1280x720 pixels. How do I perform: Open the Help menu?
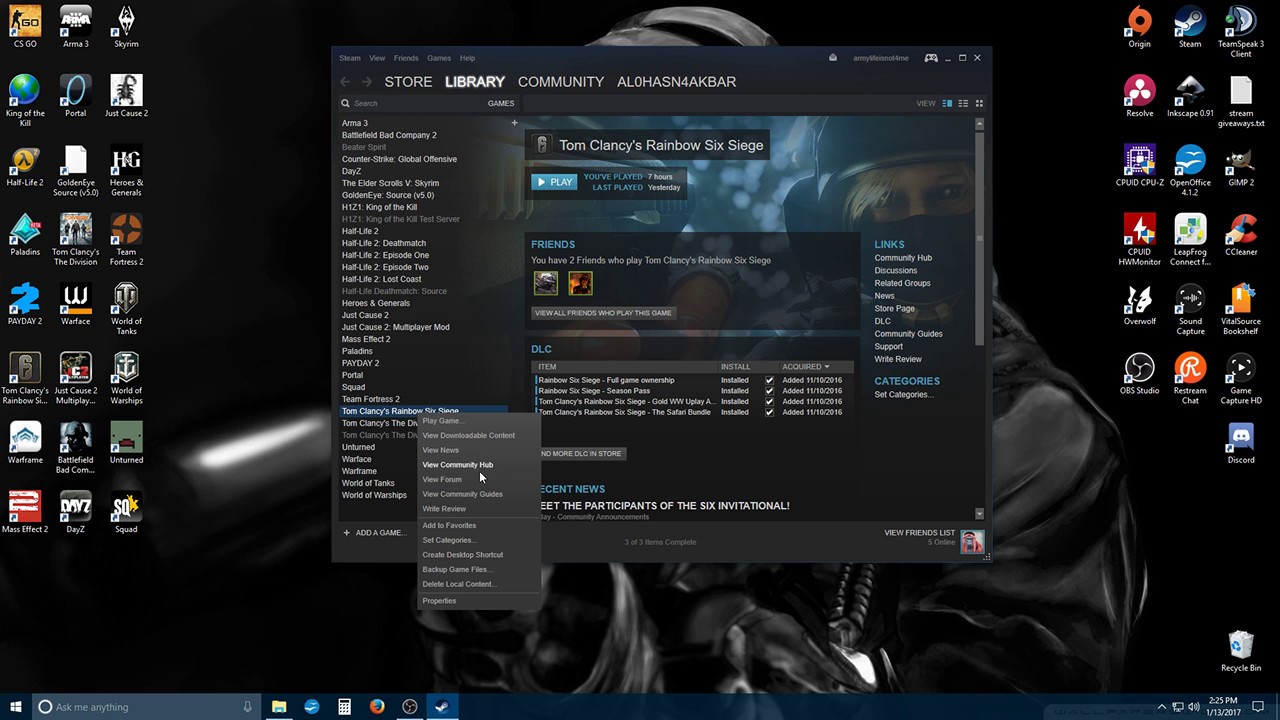(x=467, y=58)
